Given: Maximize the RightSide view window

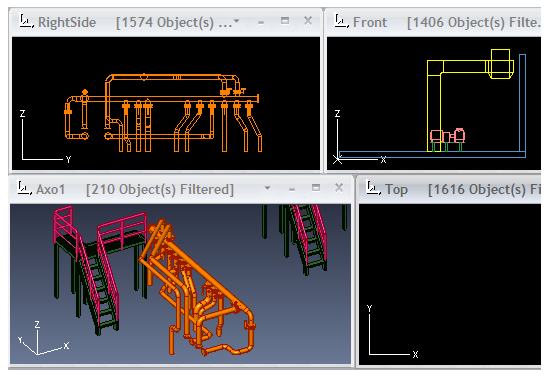Looking at the screenshot, I should (x=285, y=21).
